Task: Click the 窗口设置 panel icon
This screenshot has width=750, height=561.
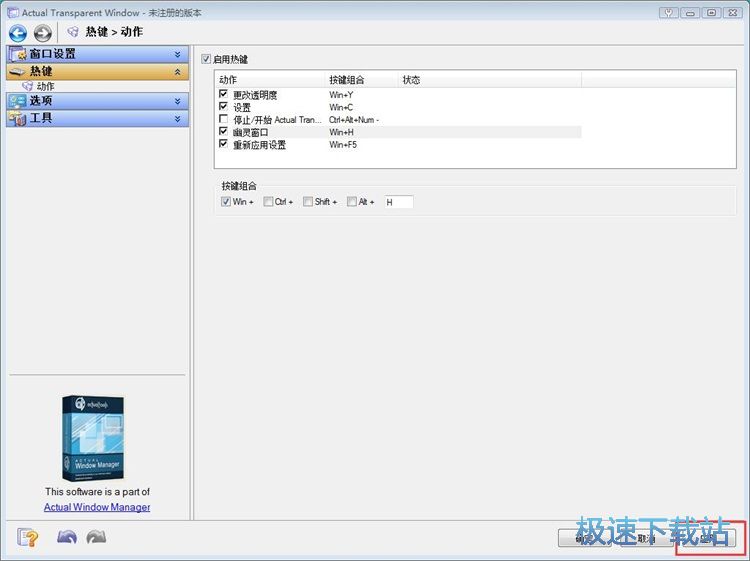Action: pyautogui.click(x=18, y=54)
